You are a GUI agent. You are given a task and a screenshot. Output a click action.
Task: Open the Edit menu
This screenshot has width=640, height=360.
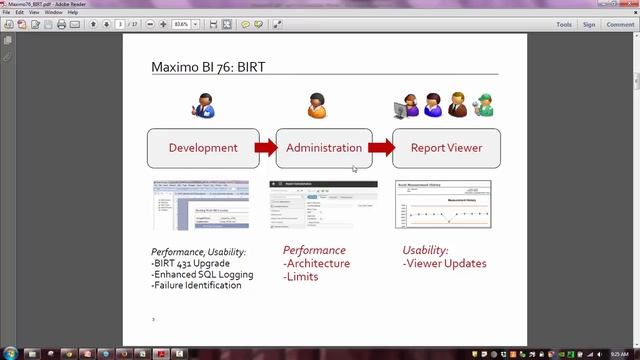[19, 13]
